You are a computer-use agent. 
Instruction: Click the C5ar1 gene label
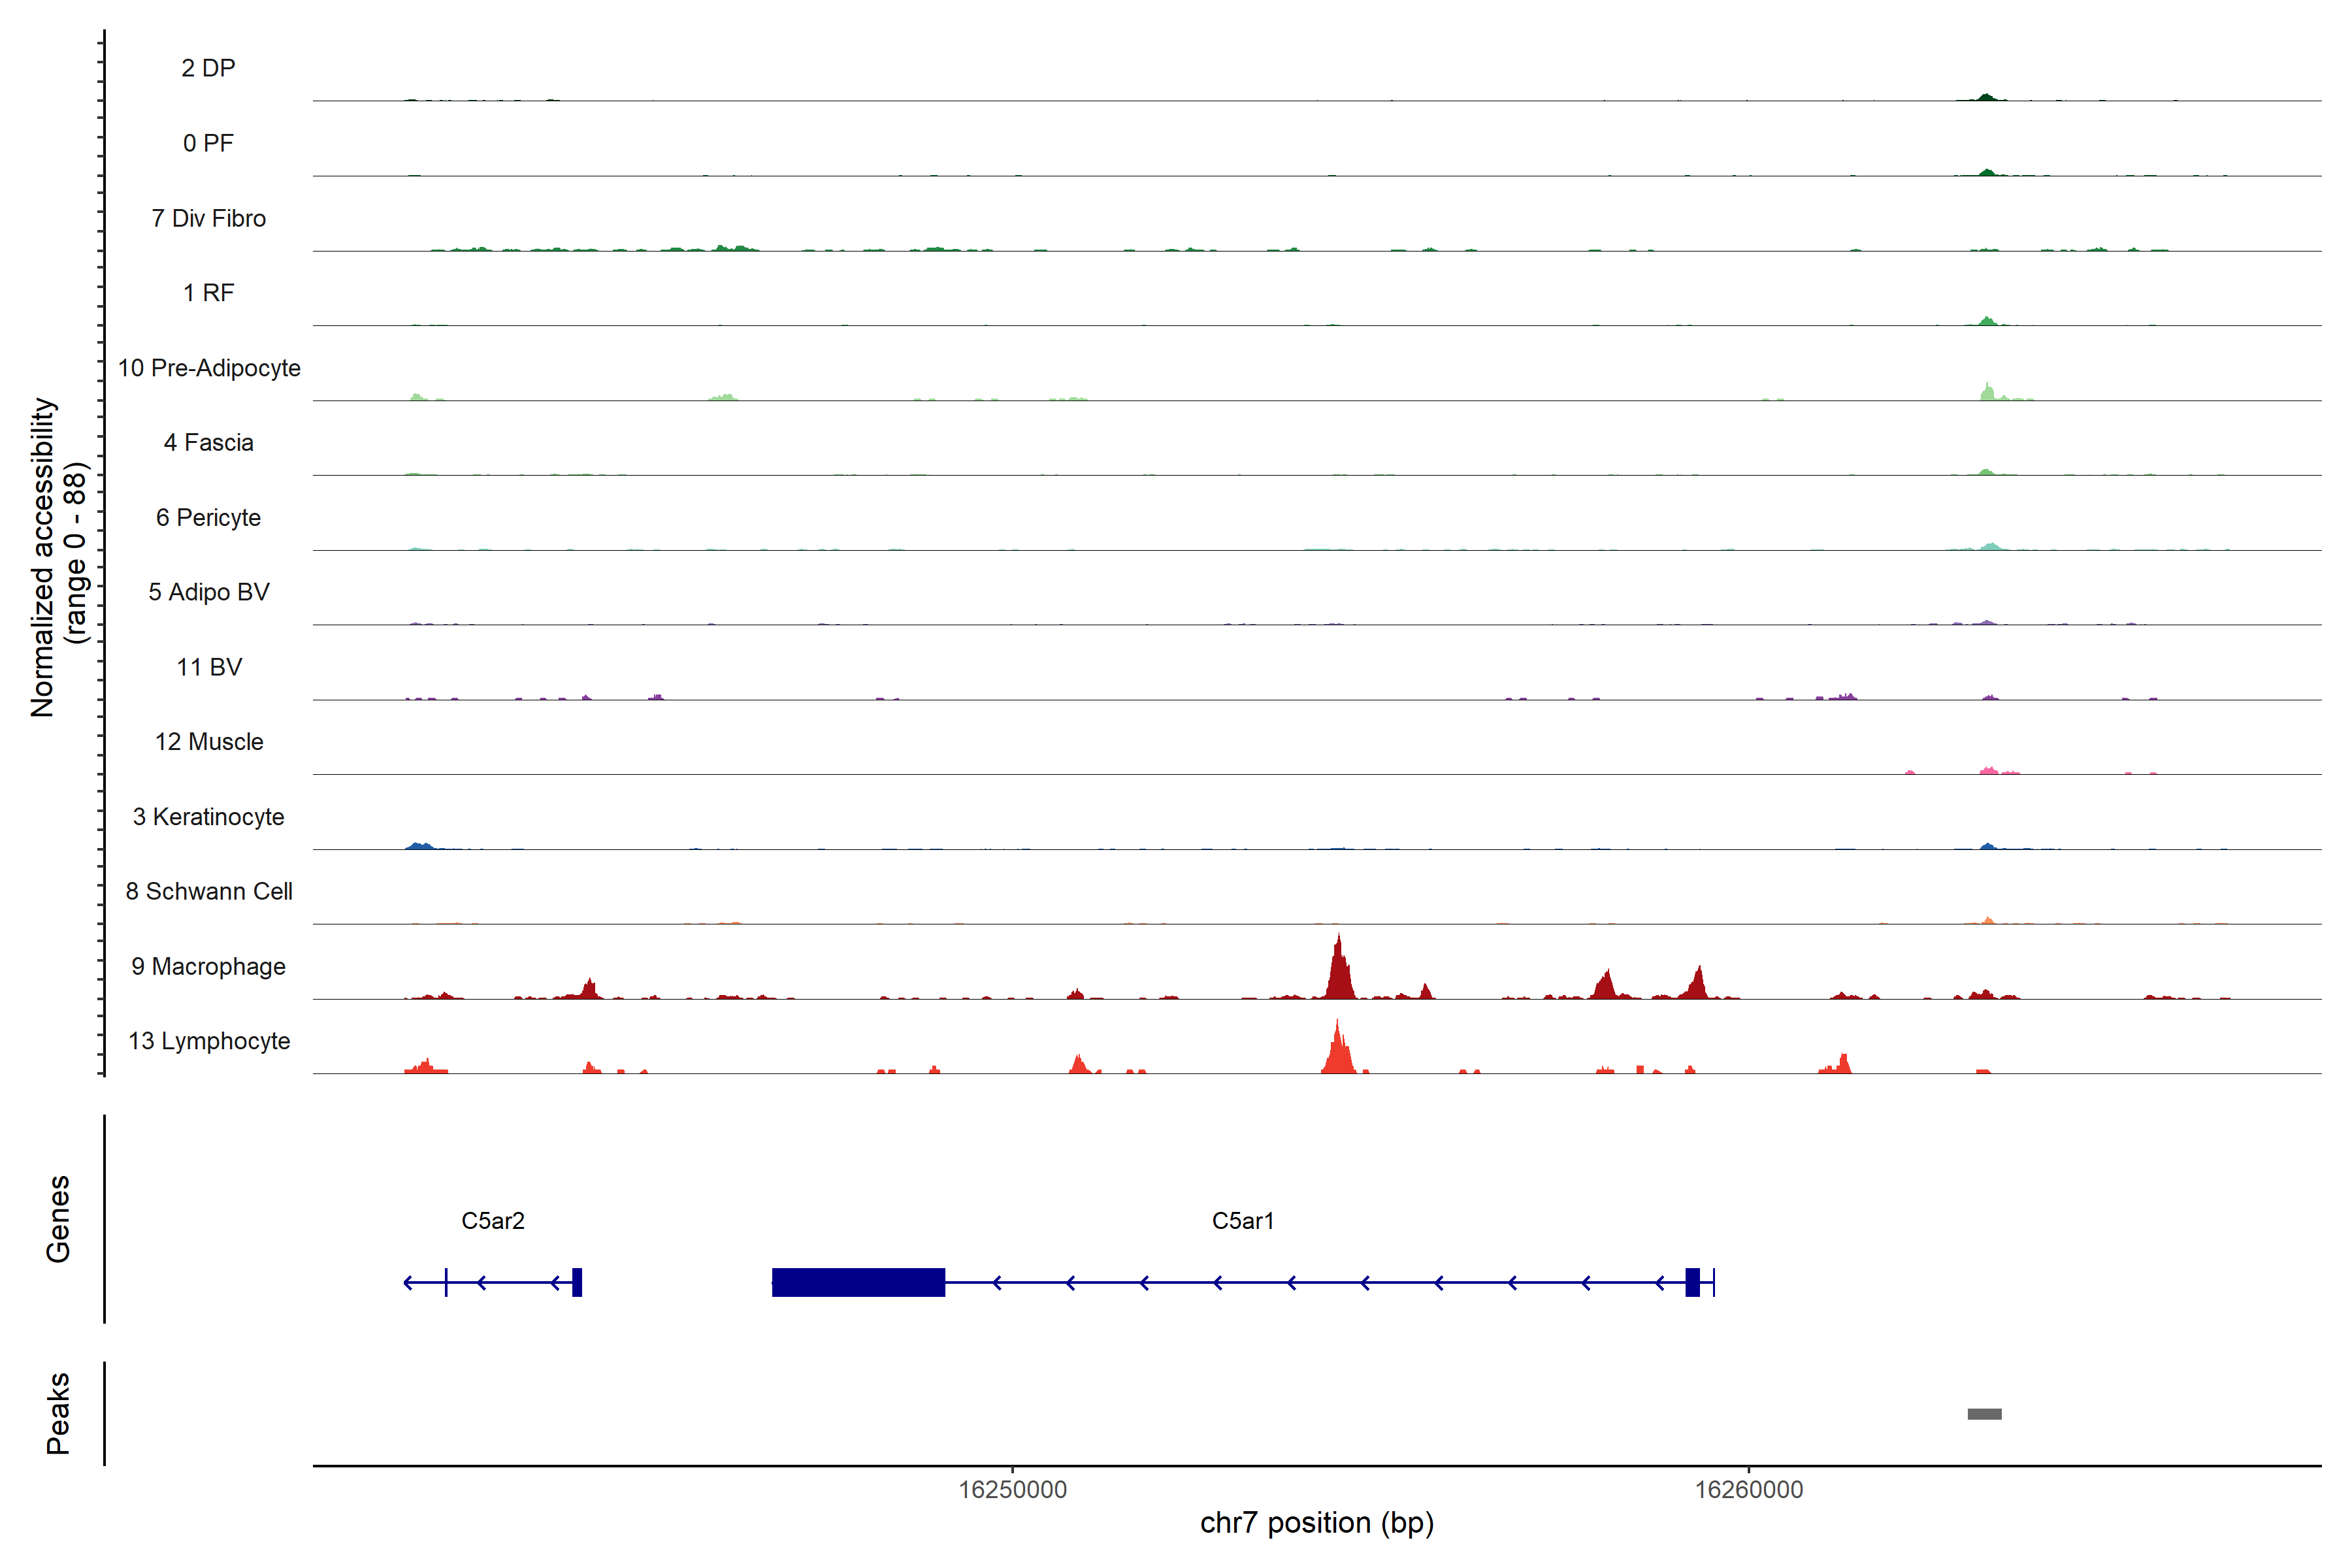tap(1242, 1220)
